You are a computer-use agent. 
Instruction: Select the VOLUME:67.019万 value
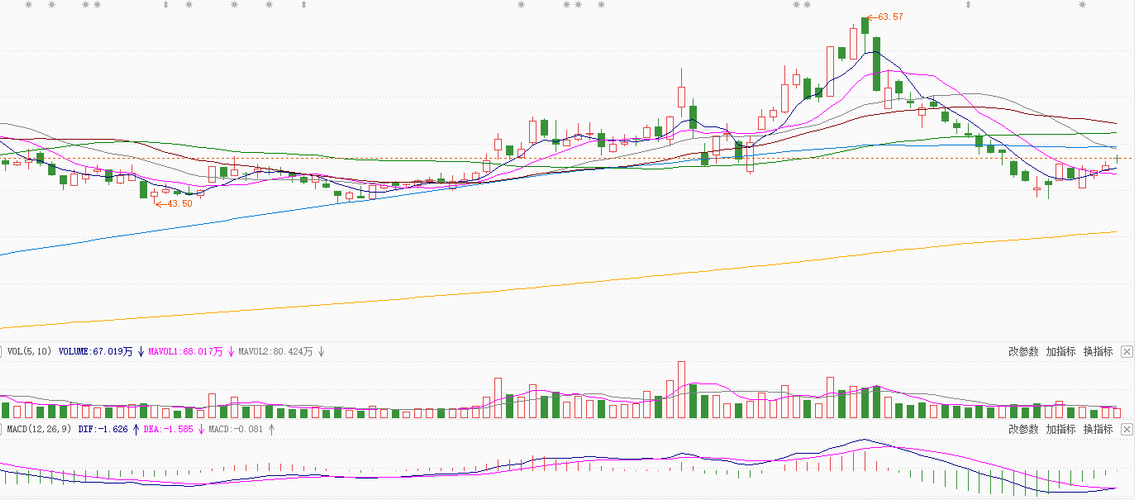[x=96, y=352]
